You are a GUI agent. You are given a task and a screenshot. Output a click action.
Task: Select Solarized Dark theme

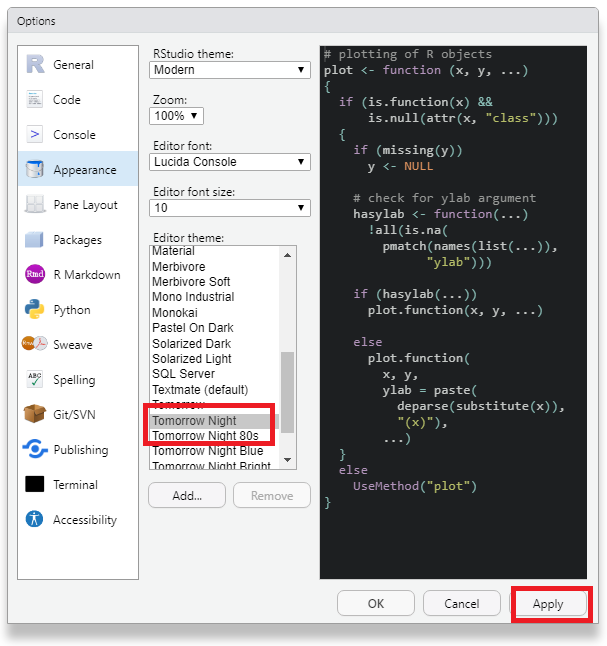pyautogui.click(x=214, y=344)
